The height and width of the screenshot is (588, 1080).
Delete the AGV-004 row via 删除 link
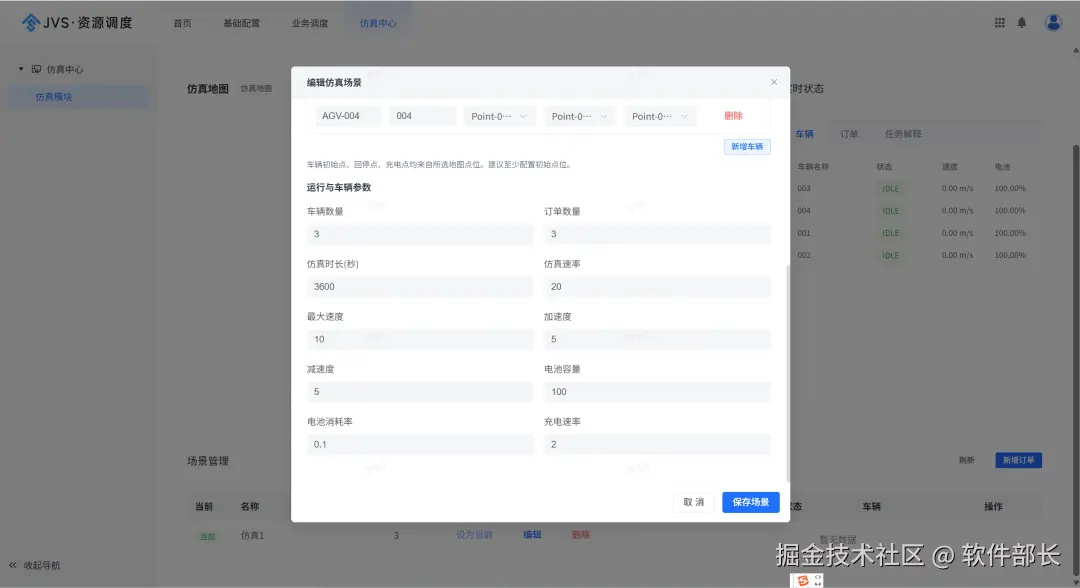(732, 115)
